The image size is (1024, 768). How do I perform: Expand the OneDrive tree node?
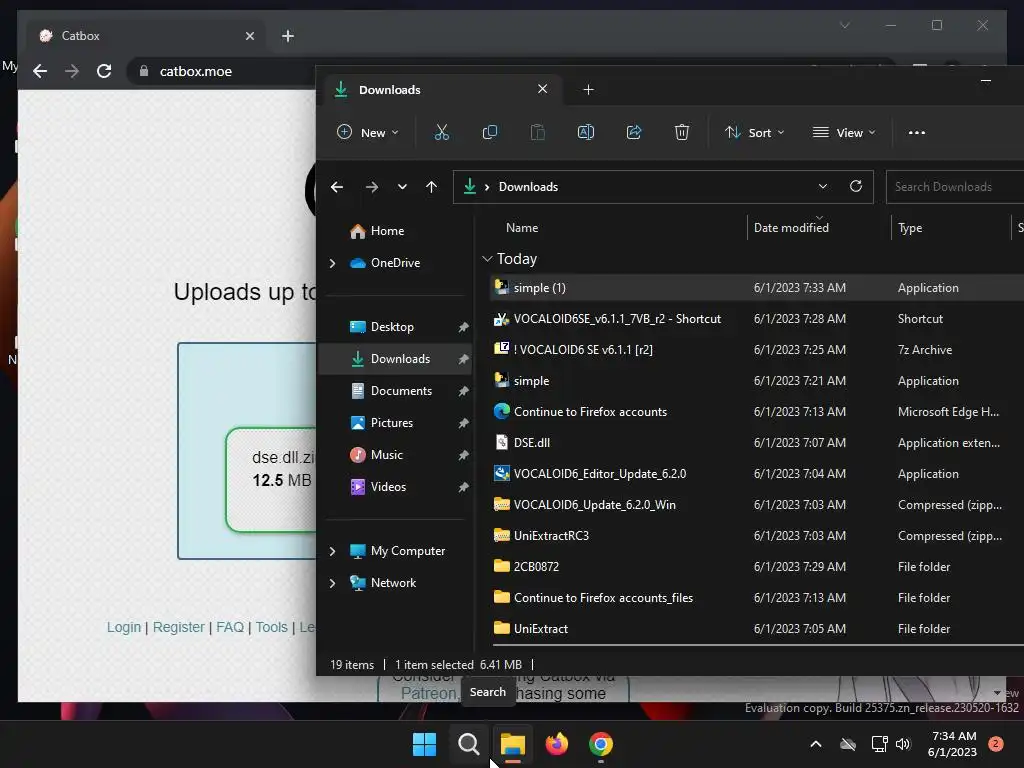click(332, 263)
